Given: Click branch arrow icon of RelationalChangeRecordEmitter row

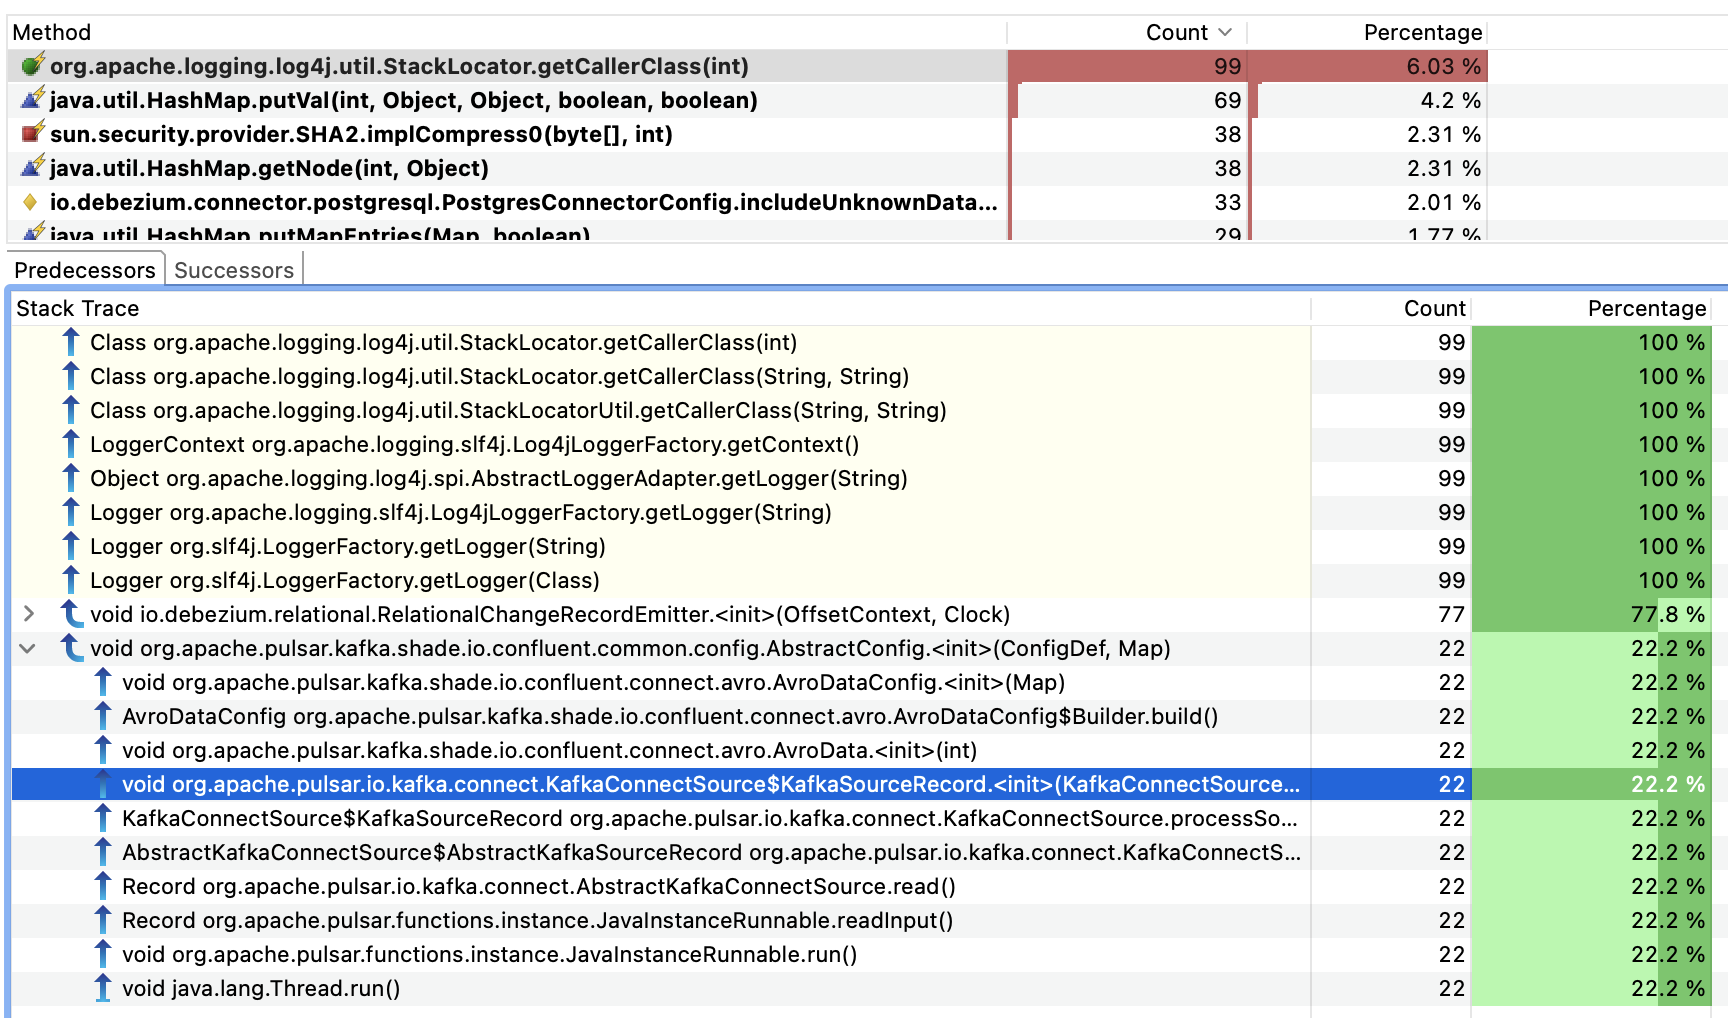Looking at the screenshot, I should (71, 614).
